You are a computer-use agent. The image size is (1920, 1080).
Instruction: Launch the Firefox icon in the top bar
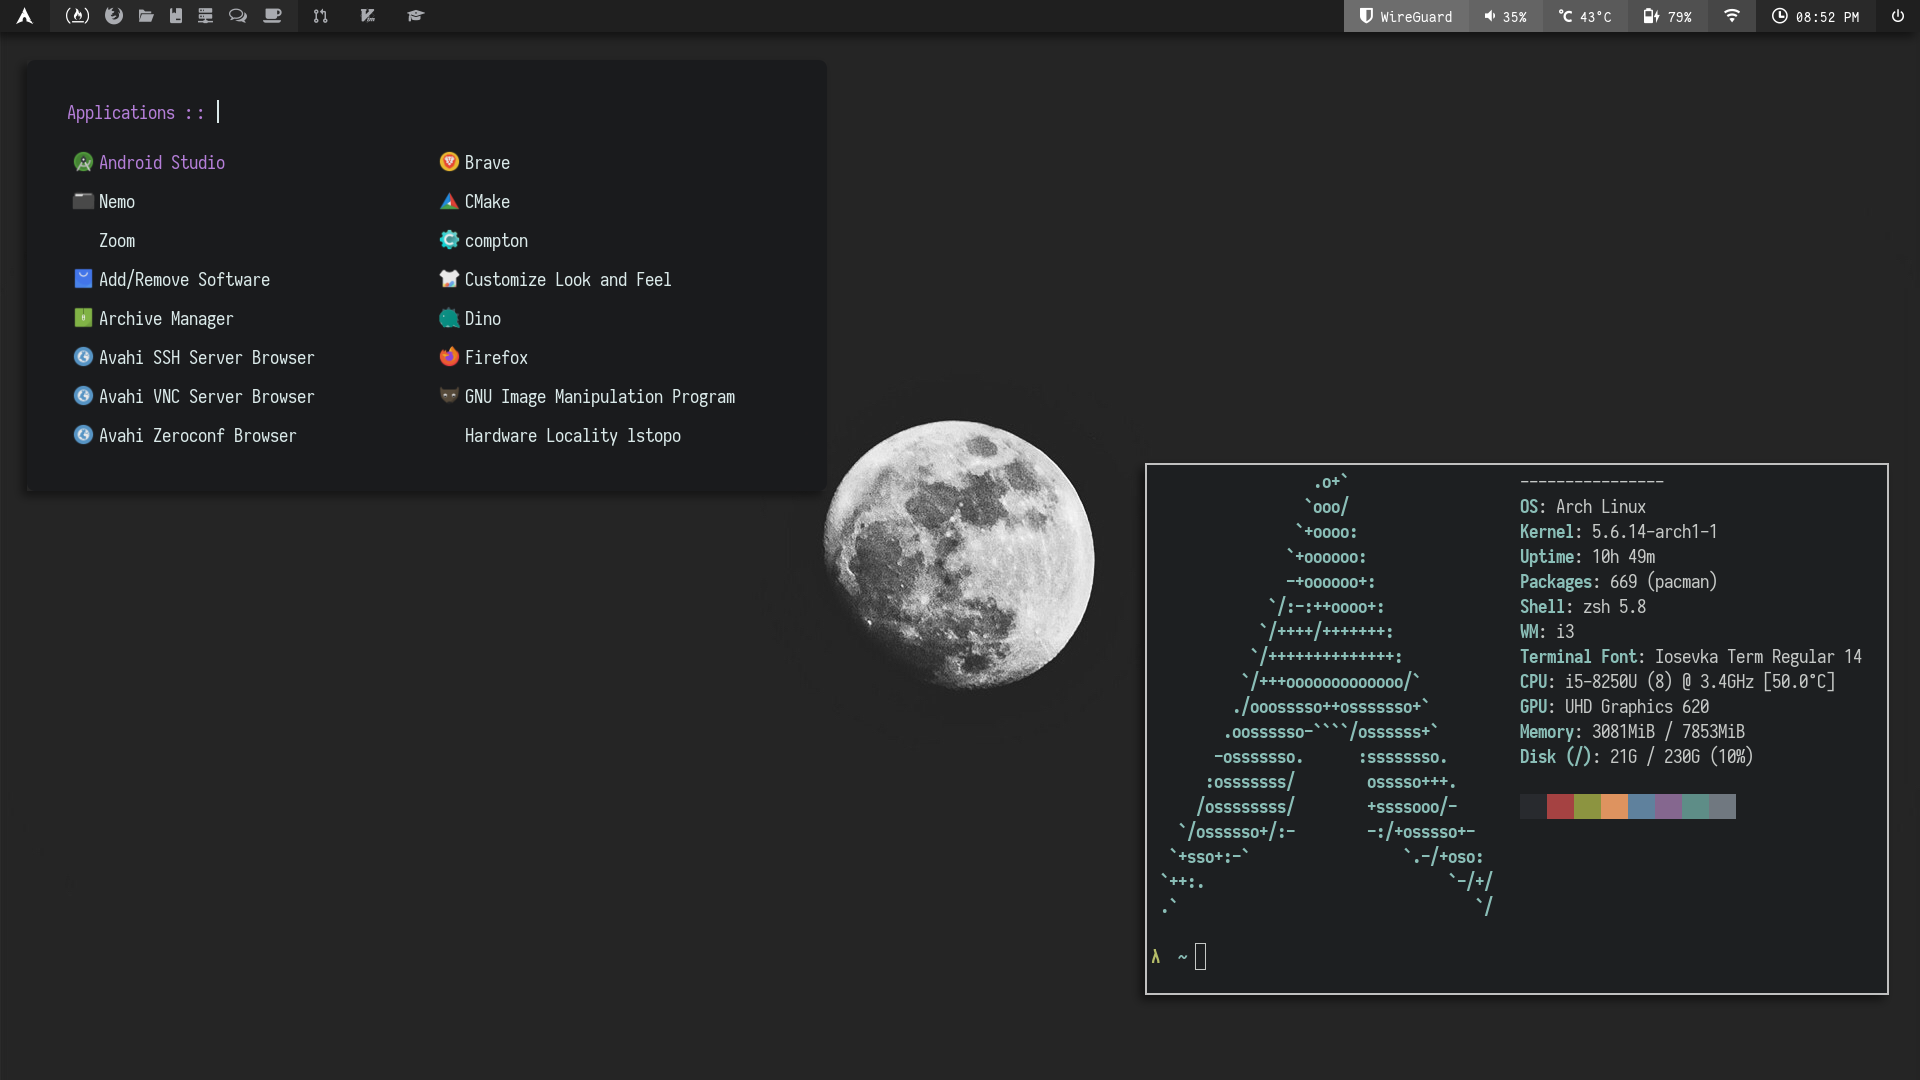click(x=112, y=16)
